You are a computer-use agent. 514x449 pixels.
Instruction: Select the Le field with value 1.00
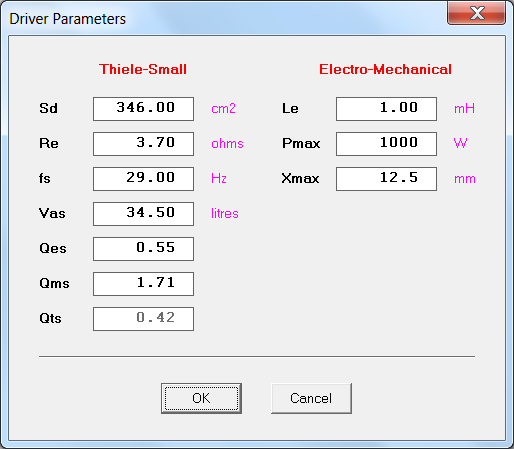pos(386,109)
